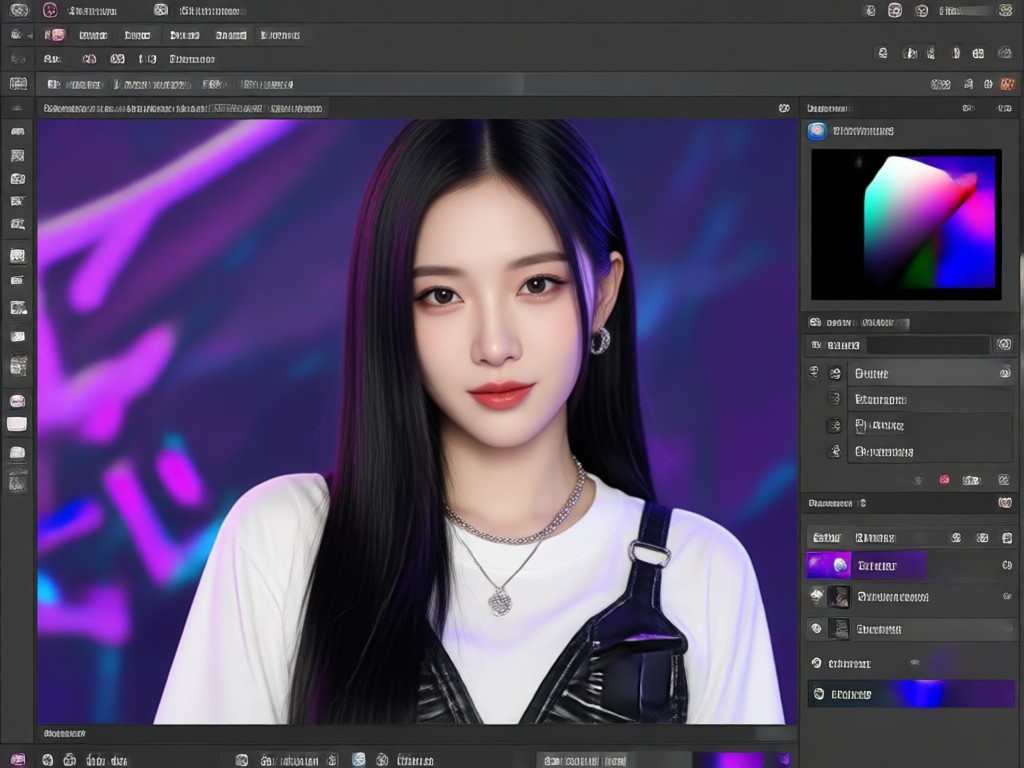Screen dimensions: 1024x768
Task: Click the round icon ending the canvas title bar
Action: [x=784, y=108]
